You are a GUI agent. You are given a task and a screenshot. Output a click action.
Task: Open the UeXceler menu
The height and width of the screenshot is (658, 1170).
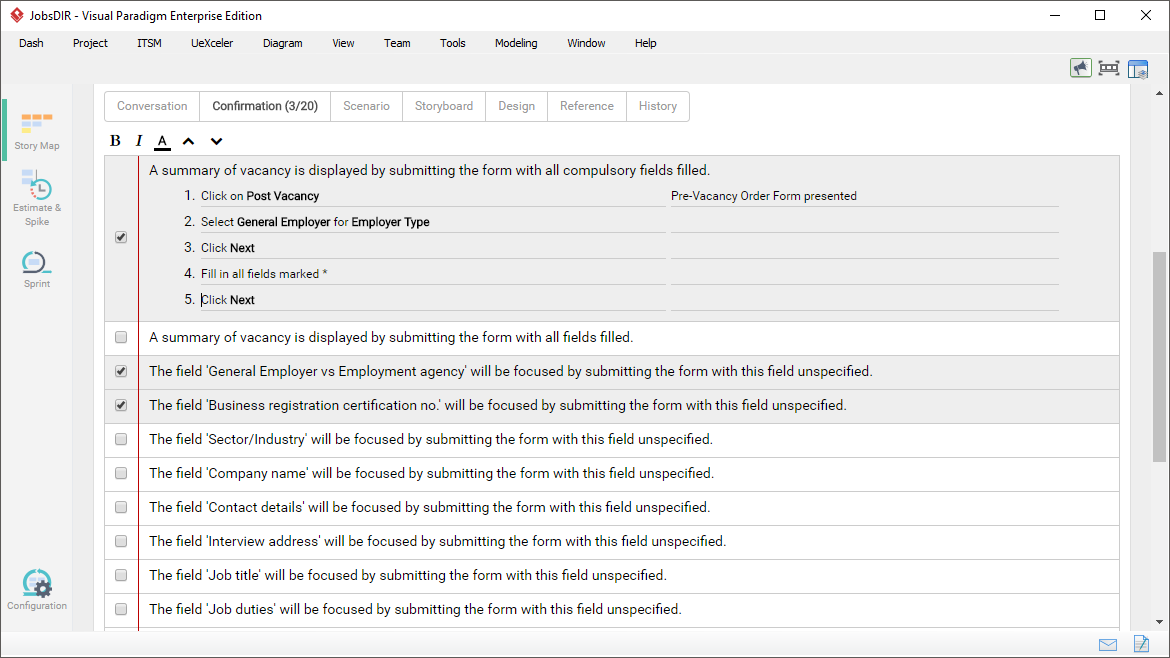tap(212, 43)
